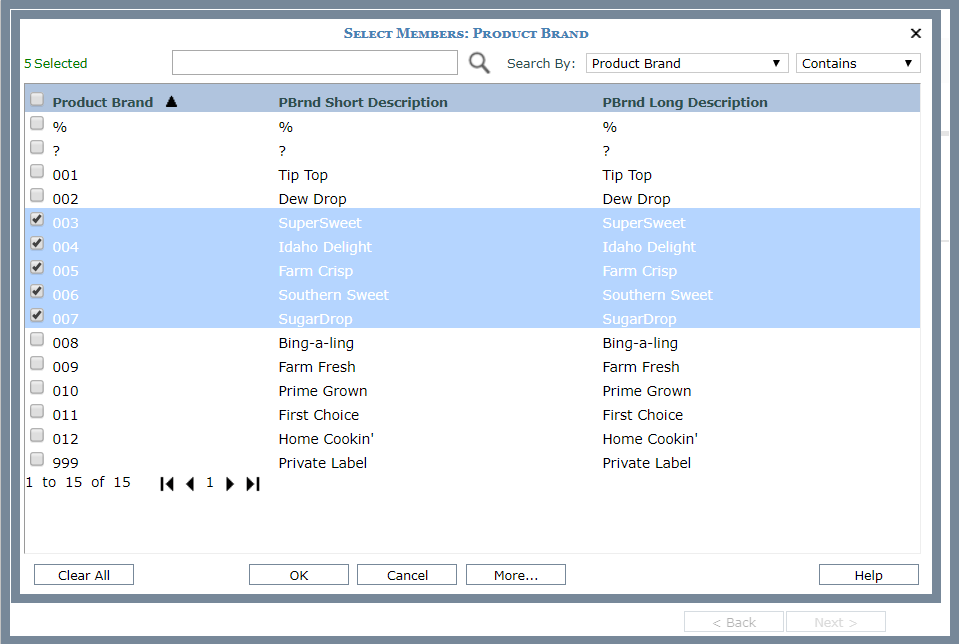Click the Cancel button
The height and width of the screenshot is (644, 959).
click(407, 575)
